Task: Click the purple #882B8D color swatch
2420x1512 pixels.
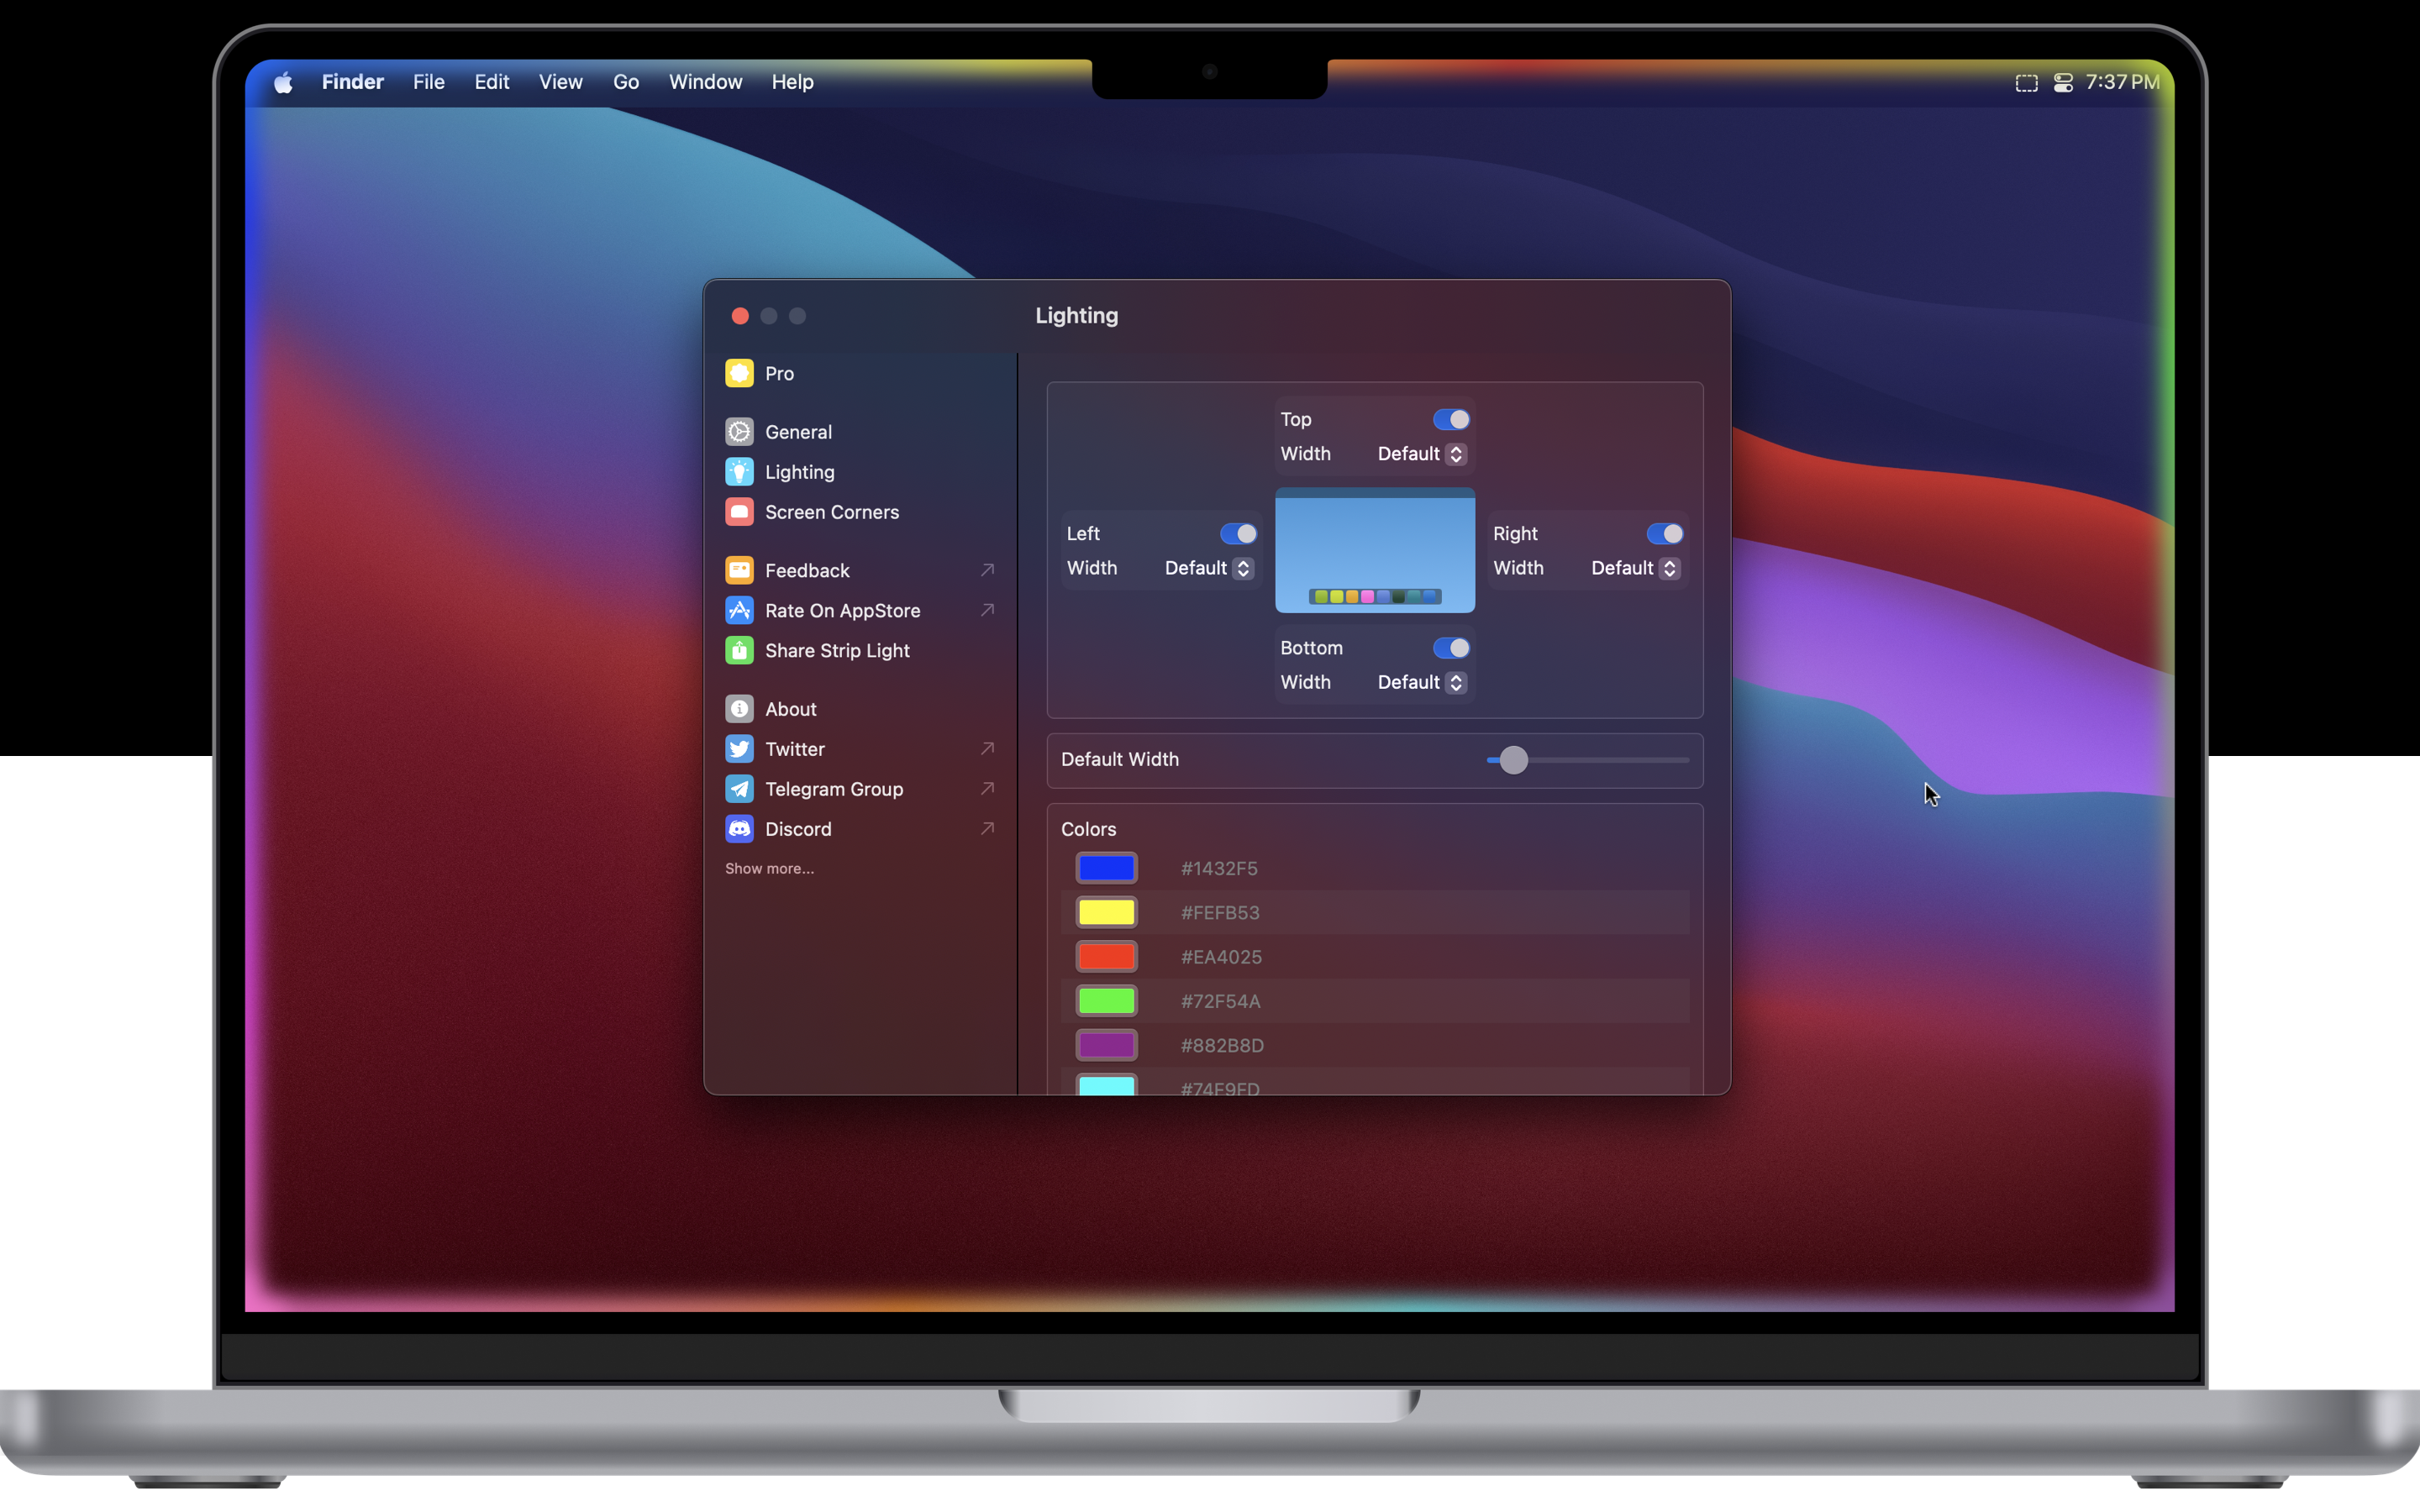Action: 1107,1045
